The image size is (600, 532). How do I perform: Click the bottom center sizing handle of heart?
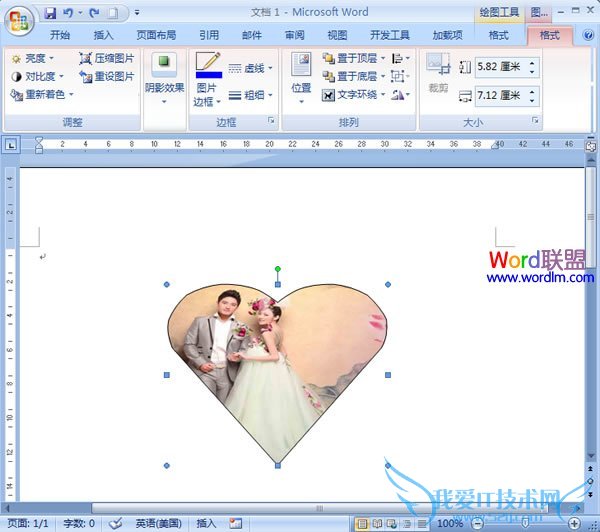tap(278, 465)
